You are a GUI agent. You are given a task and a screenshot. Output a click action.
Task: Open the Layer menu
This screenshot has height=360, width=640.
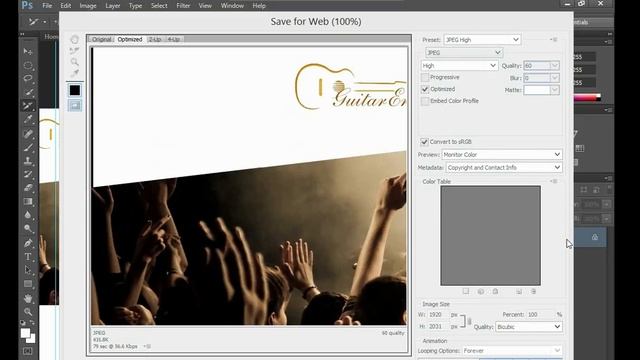113,6
